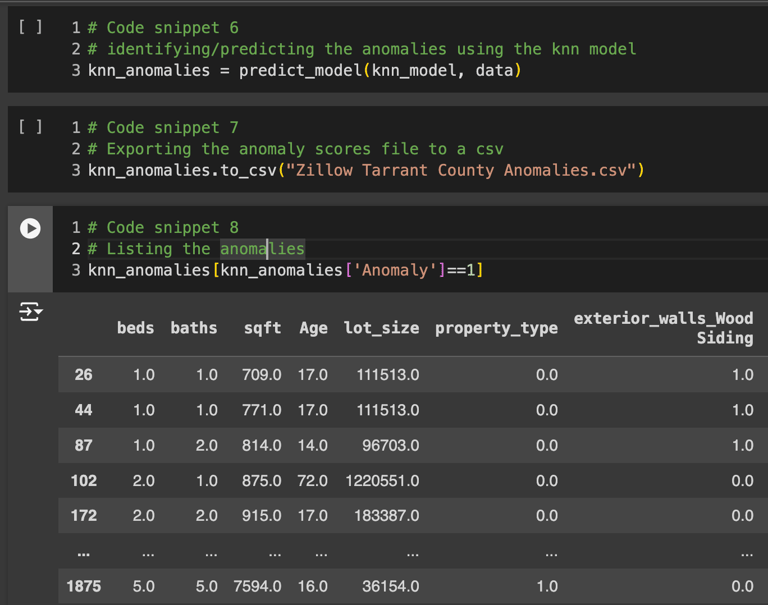The height and width of the screenshot is (605, 768).
Task: Select row index 1875 in the table
Action: [x=83, y=587]
